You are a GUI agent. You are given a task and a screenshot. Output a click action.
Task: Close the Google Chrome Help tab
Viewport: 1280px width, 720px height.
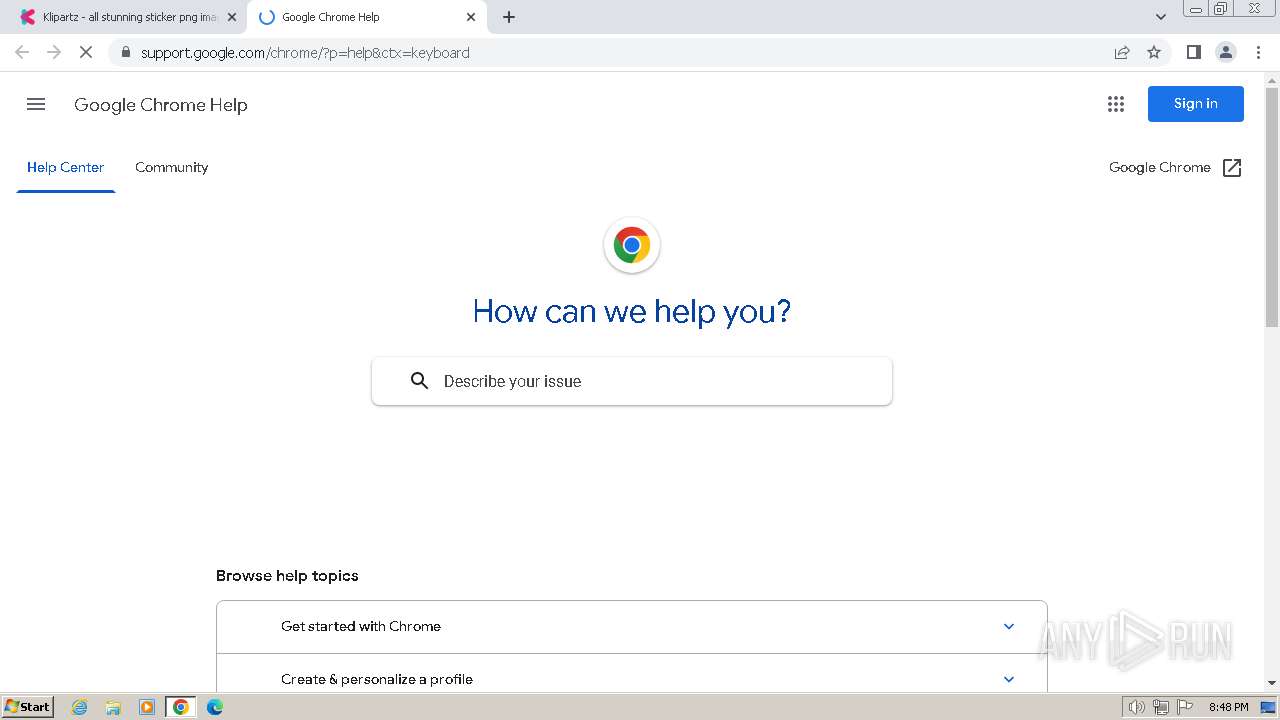click(471, 17)
